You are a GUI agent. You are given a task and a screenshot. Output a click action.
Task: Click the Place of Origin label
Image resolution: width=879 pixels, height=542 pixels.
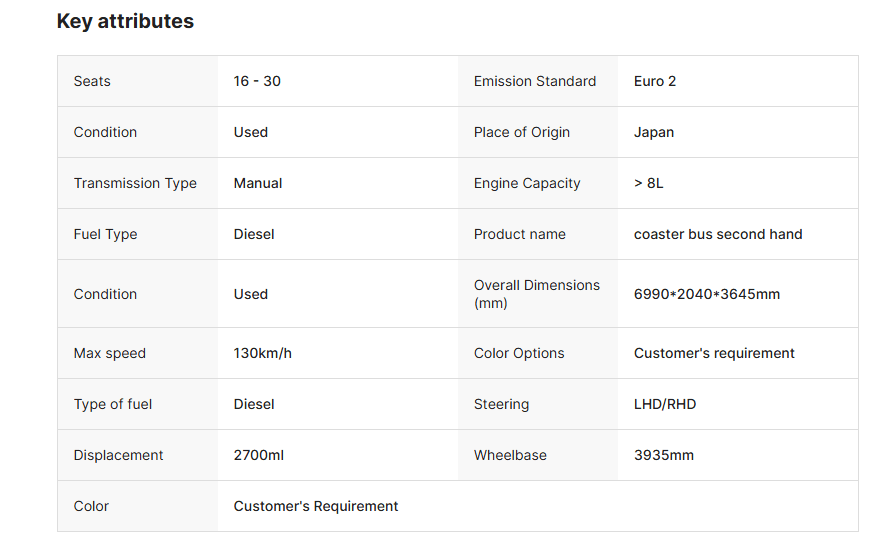click(521, 132)
